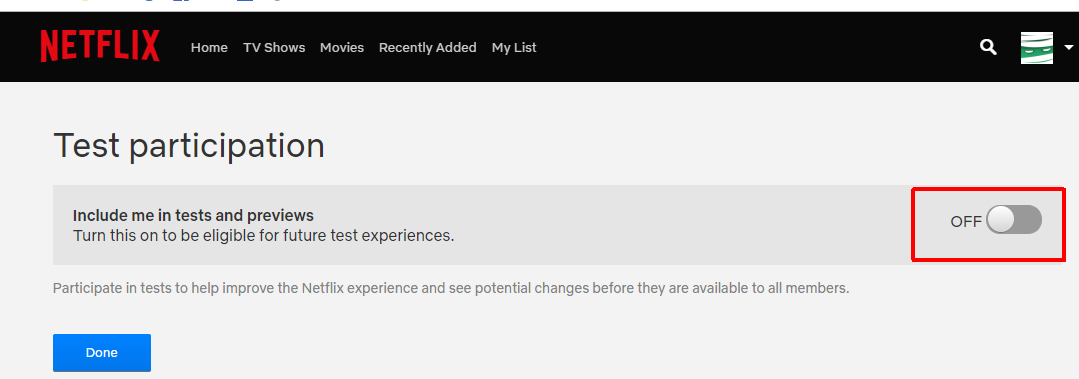The width and height of the screenshot is (1079, 379).
Task: Click the red Netflix logo
Action: (x=100, y=47)
